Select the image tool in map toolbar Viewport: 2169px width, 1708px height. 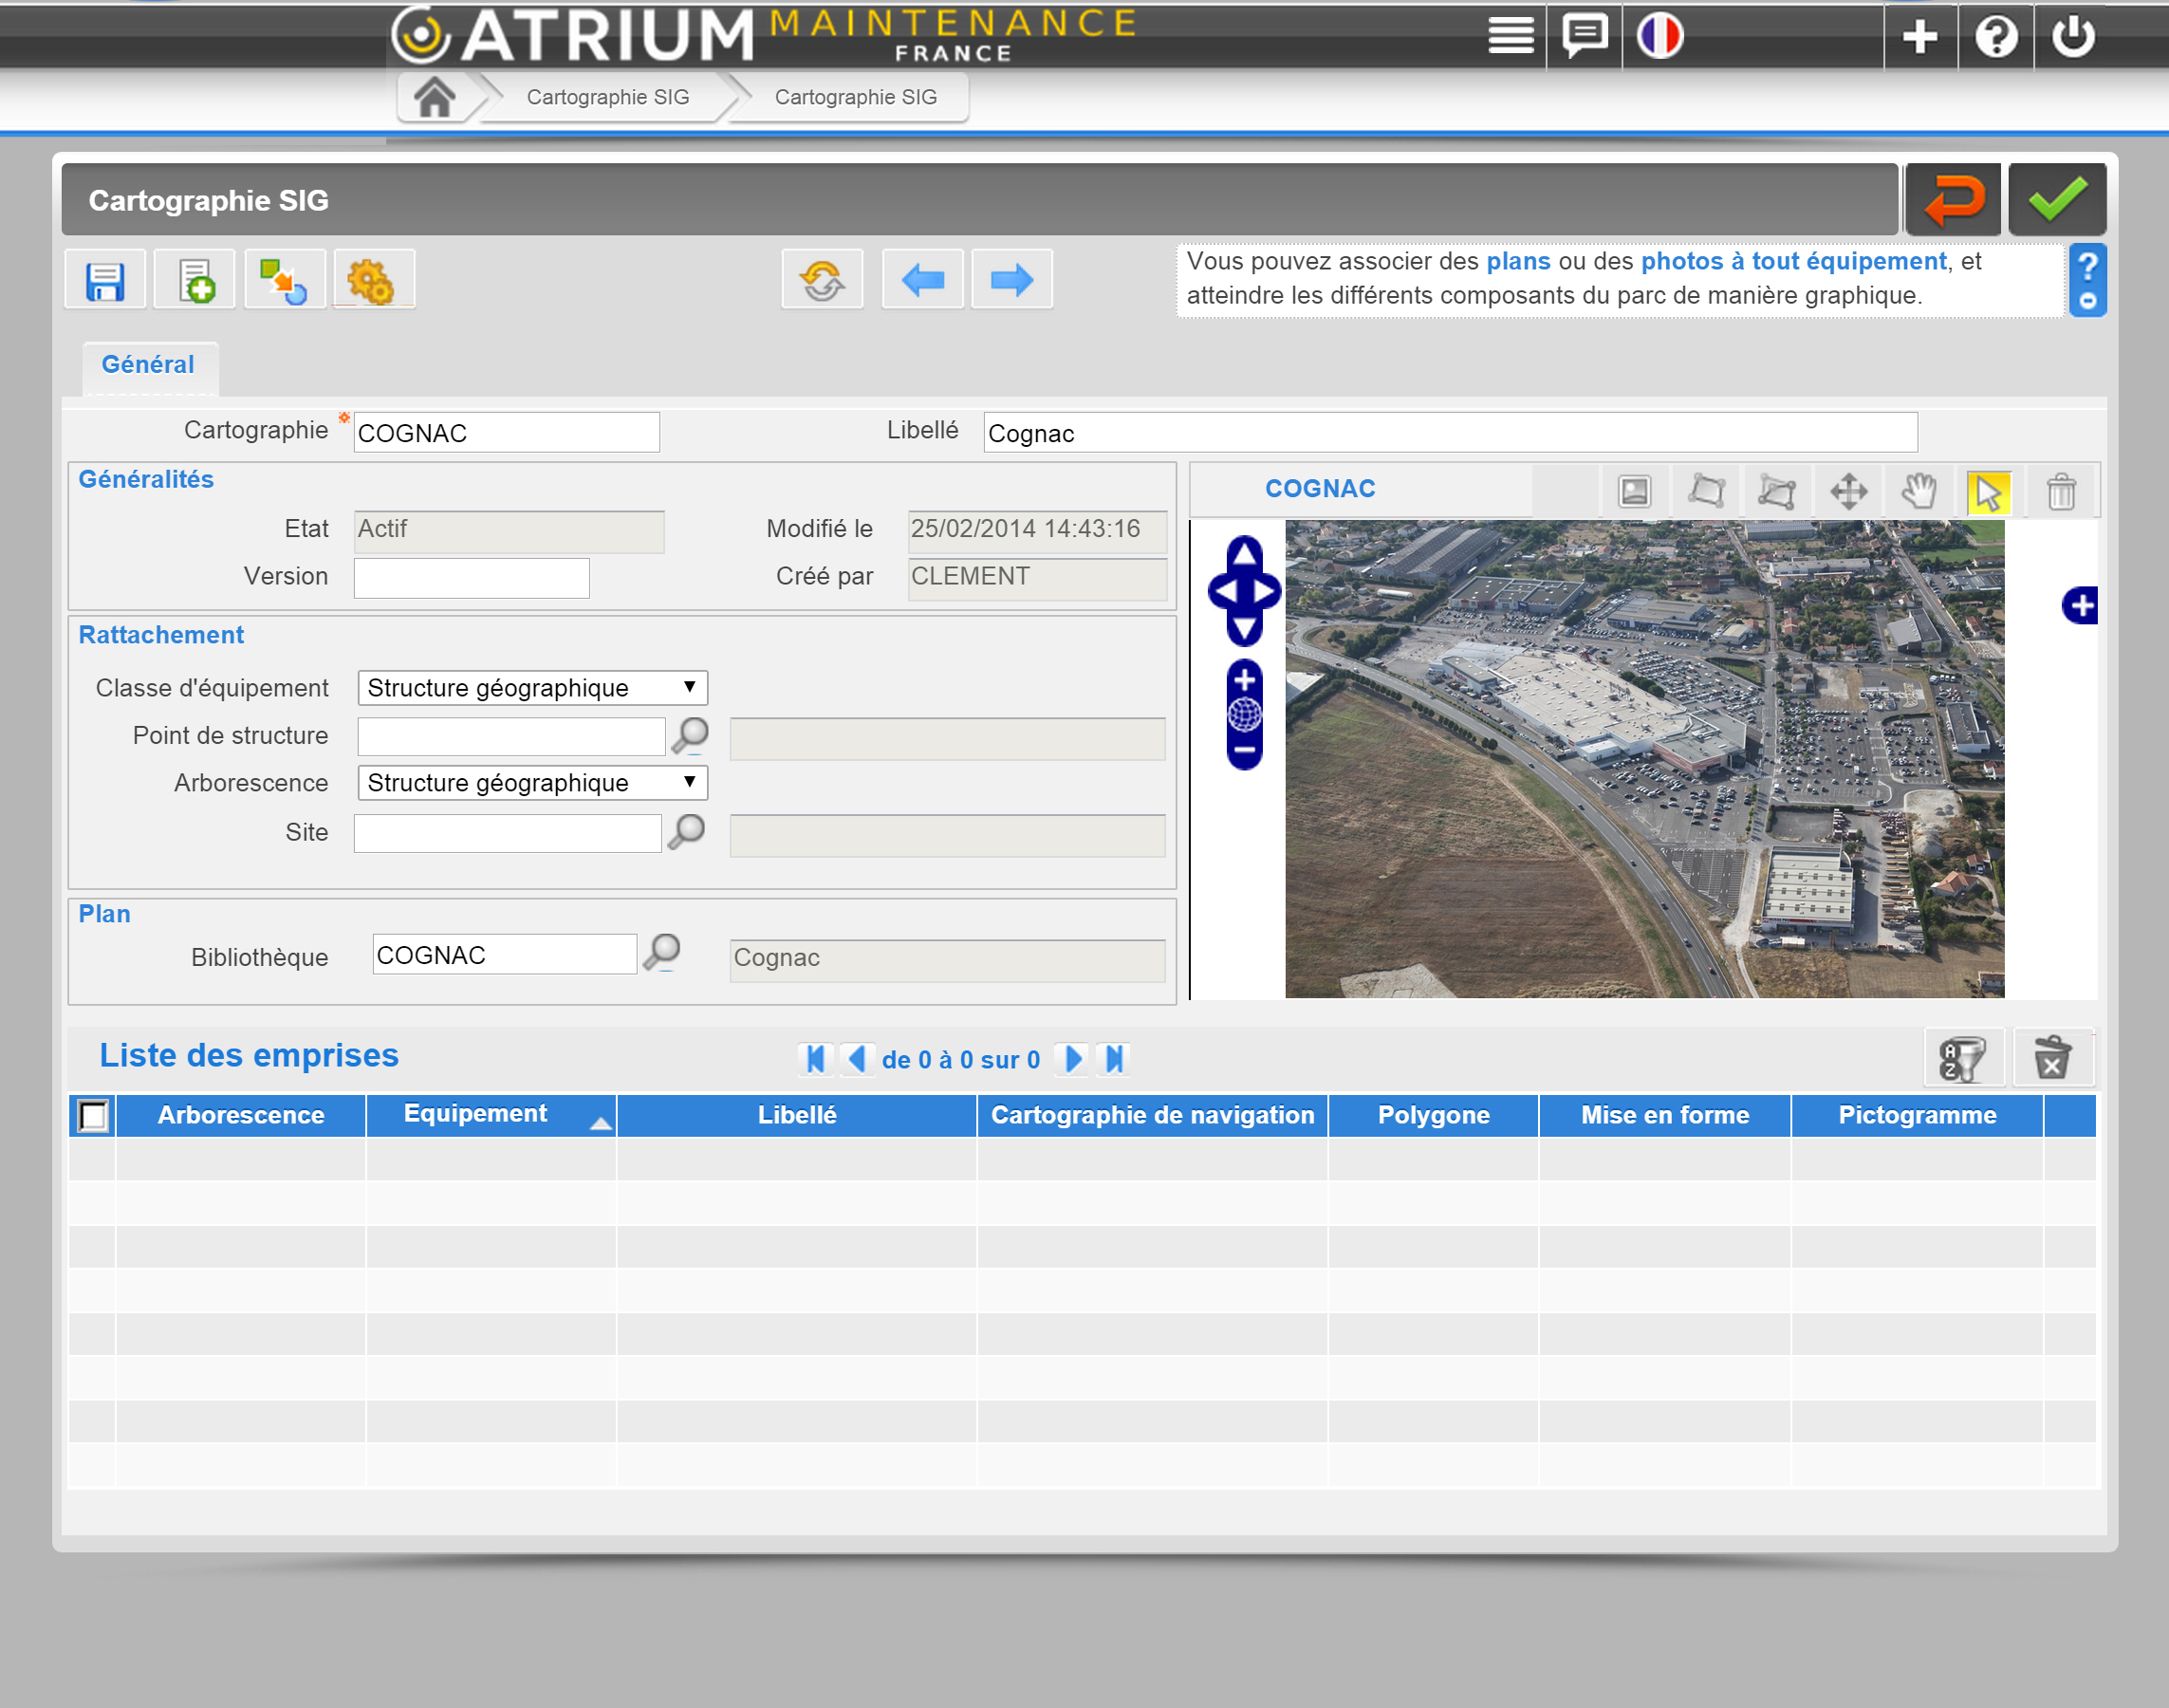coord(1634,491)
